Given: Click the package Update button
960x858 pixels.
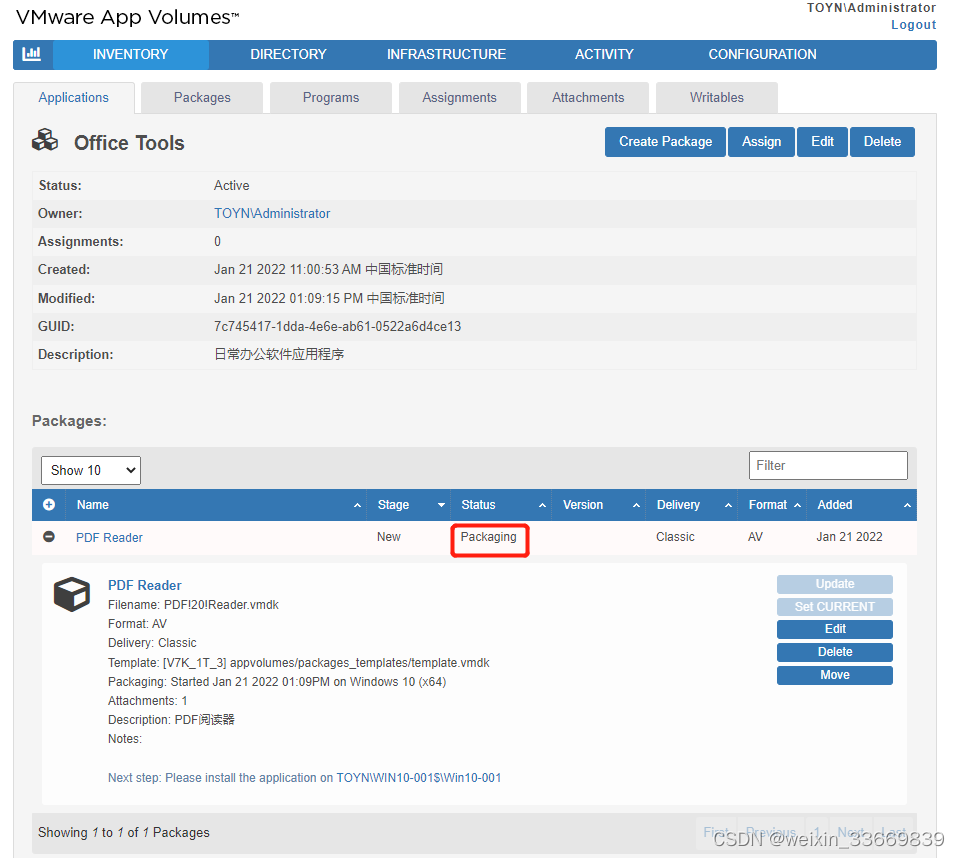Looking at the screenshot, I should [834, 584].
